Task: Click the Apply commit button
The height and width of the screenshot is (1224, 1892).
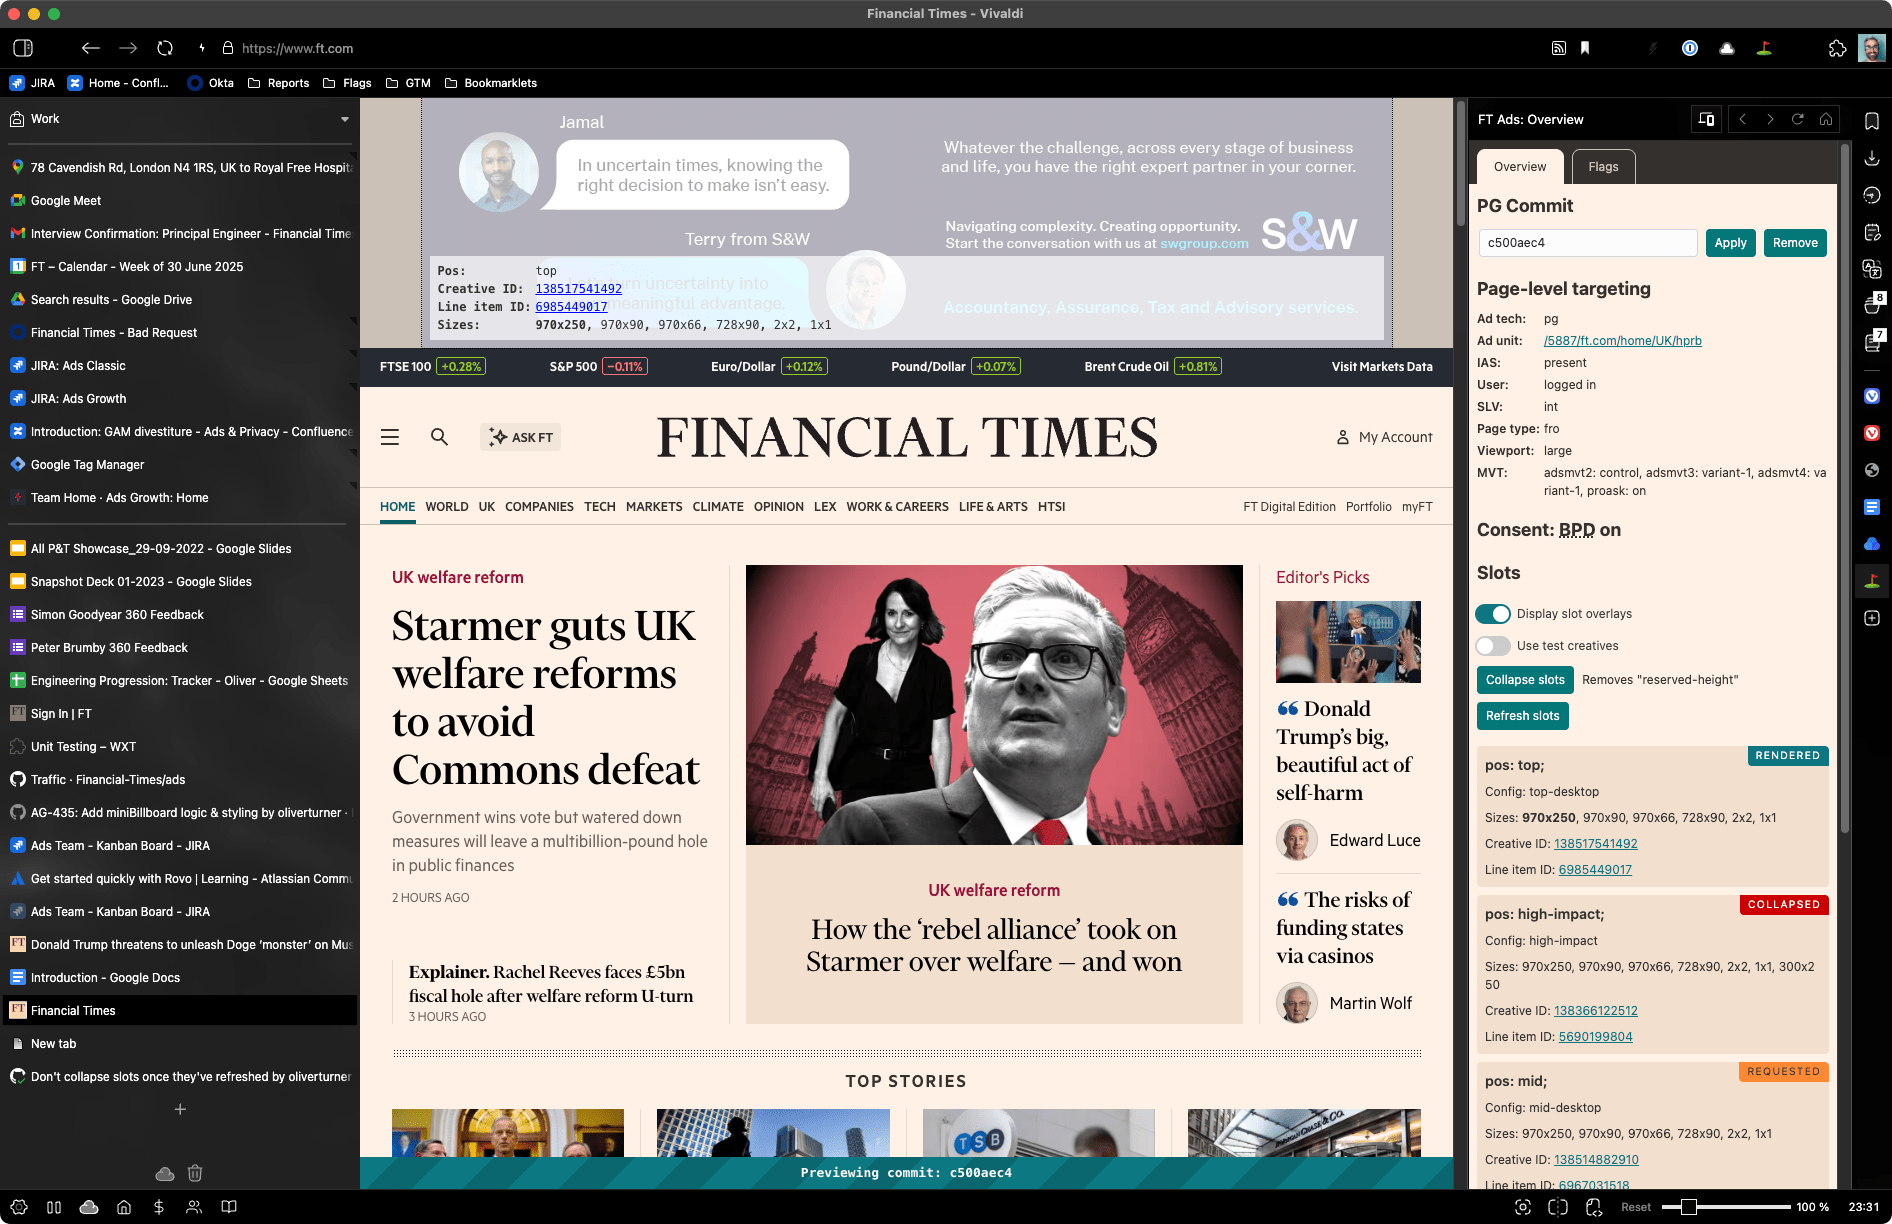Action: 1730,243
